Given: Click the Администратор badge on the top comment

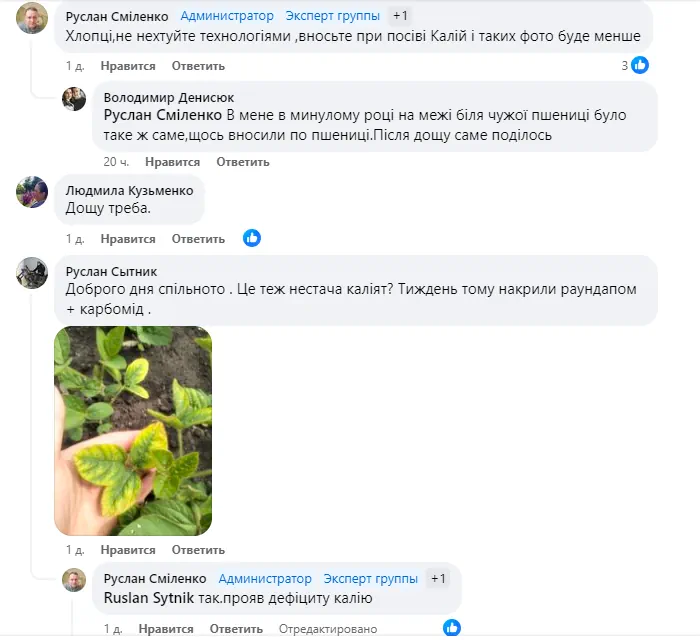Looking at the screenshot, I should pos(227,16).
